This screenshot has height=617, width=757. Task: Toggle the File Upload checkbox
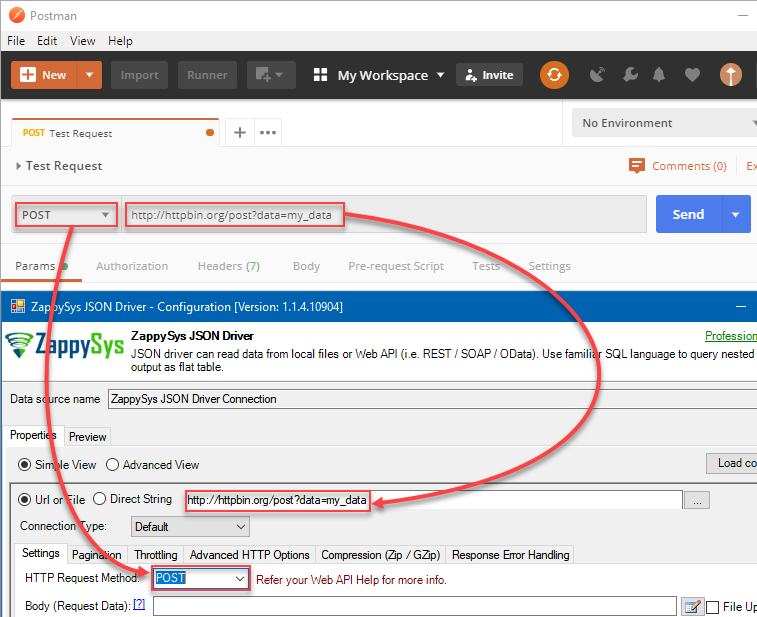[x=713, y=607]
